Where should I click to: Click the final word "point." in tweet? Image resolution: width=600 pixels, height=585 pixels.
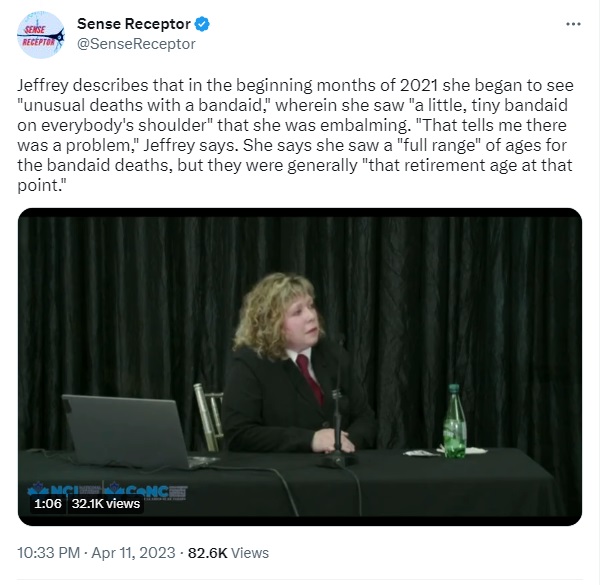(x=41, y=186)
